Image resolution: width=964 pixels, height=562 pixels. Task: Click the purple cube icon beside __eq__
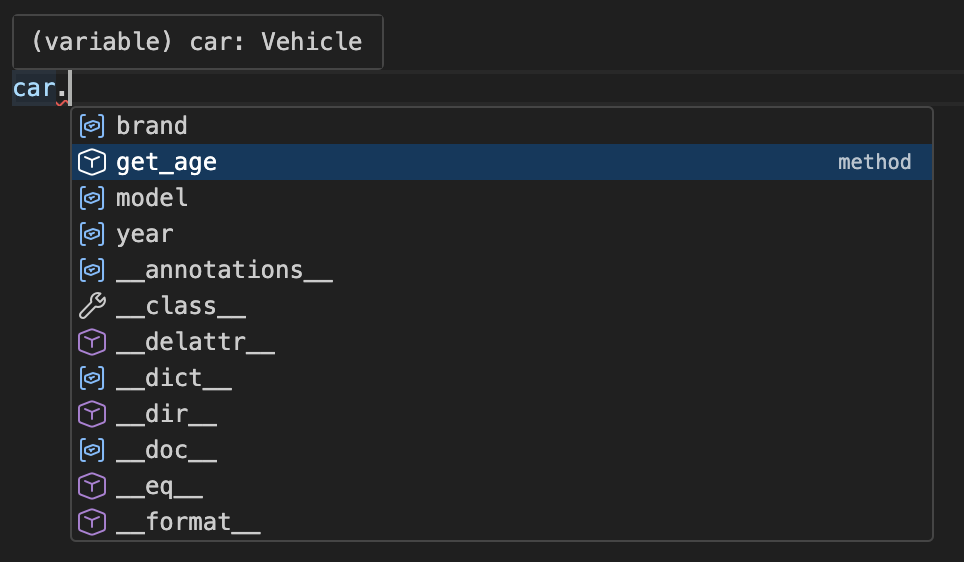[92, 486]
